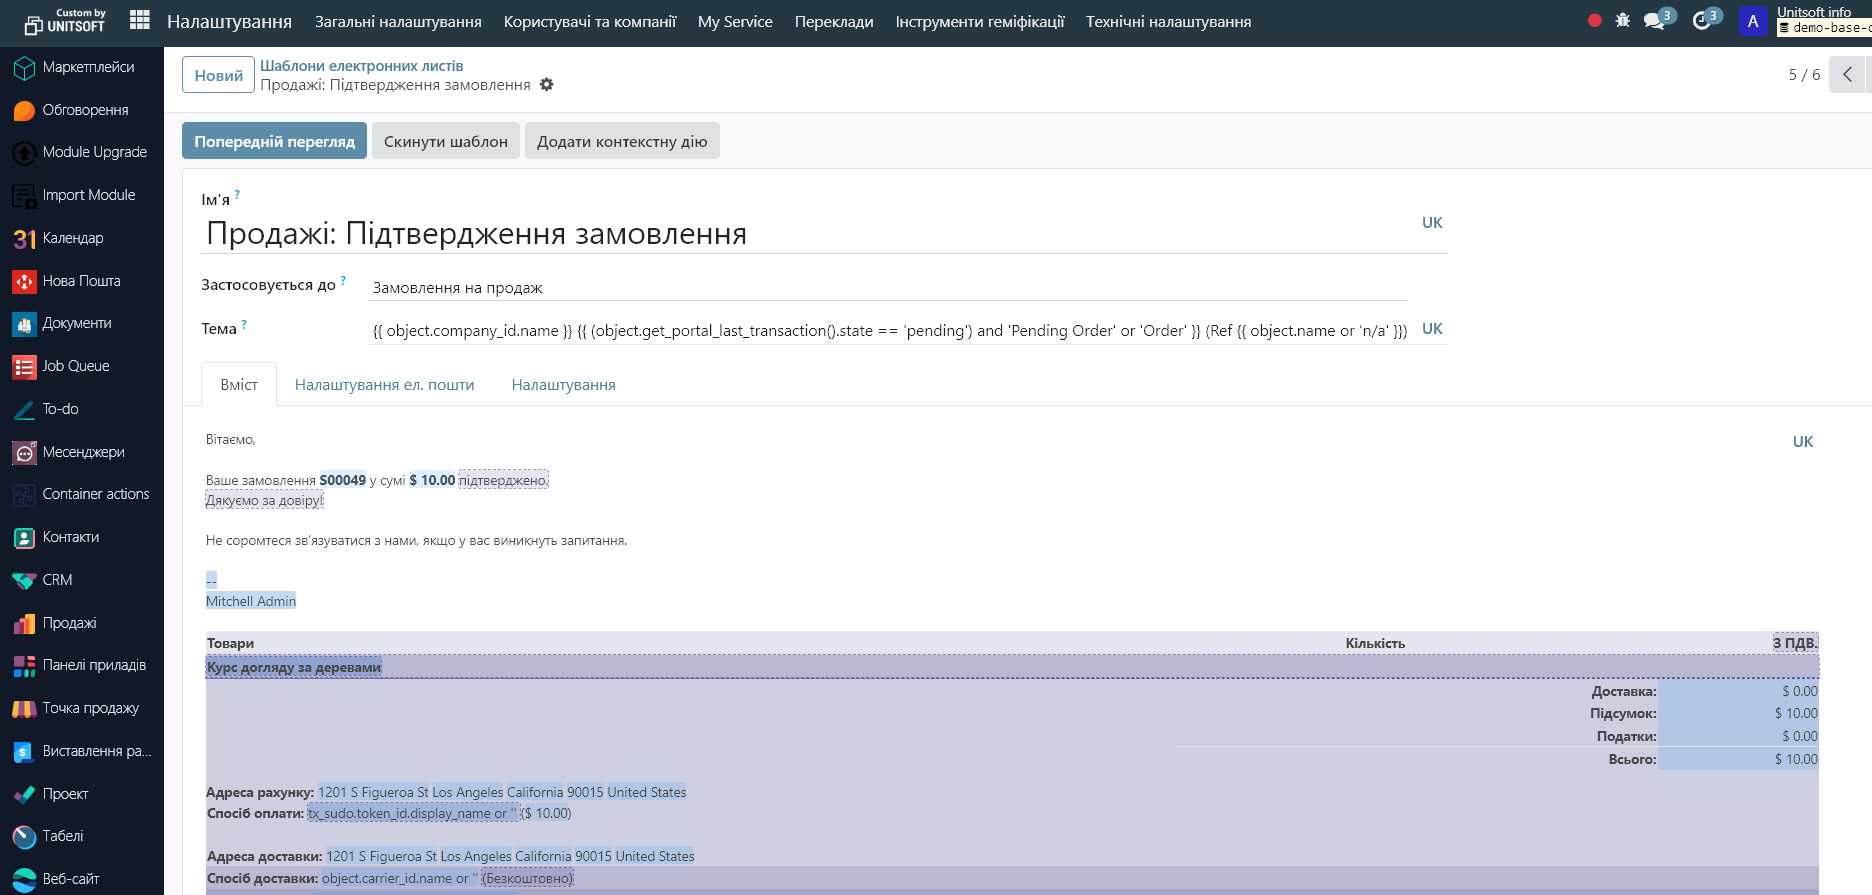This screenshot has width=1872, height=895.
Task: Open the Загальні налаштування menu
Action: (398, 22)
